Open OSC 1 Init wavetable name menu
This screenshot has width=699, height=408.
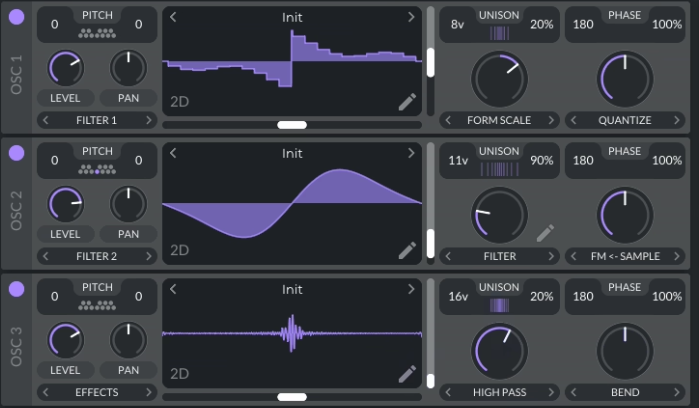click(292, 17)
